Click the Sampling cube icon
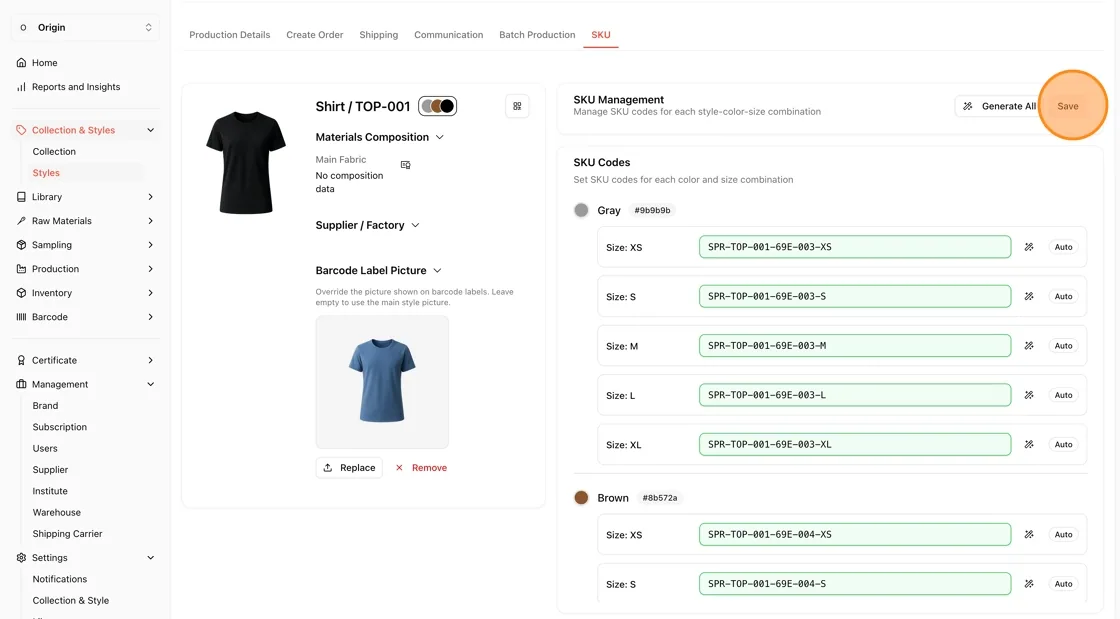This screenshot has width=1120, height=619. 21,245
